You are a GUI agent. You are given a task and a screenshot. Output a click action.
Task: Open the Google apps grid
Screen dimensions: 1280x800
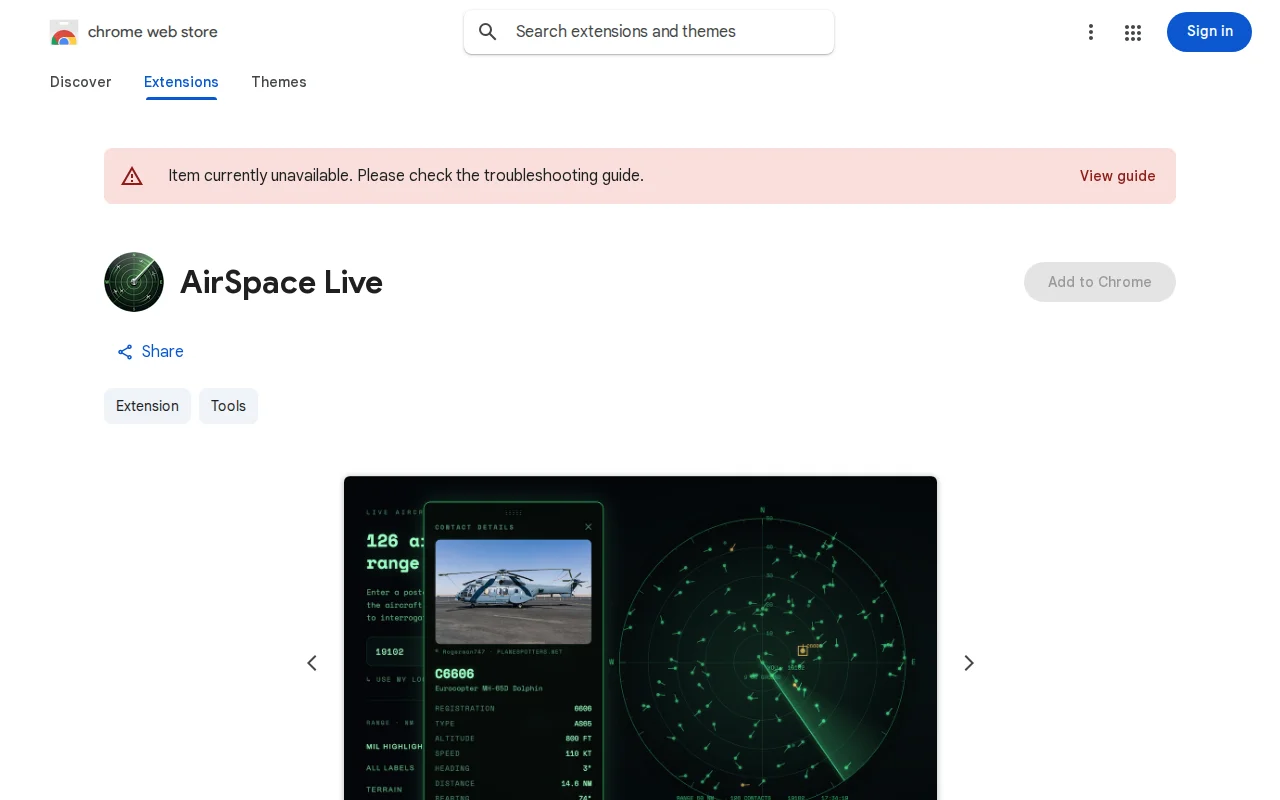(1133, 32)
